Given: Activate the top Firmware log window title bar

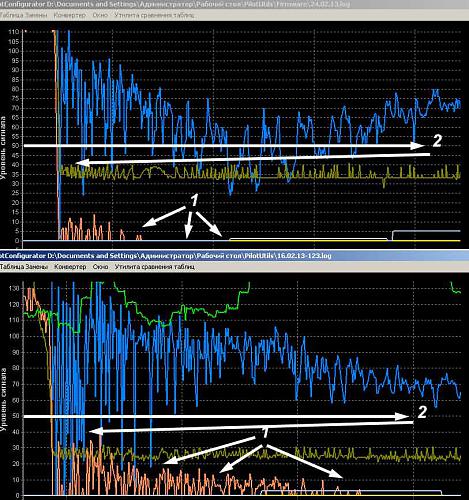Looking at the screenshot, I should 234,4.
